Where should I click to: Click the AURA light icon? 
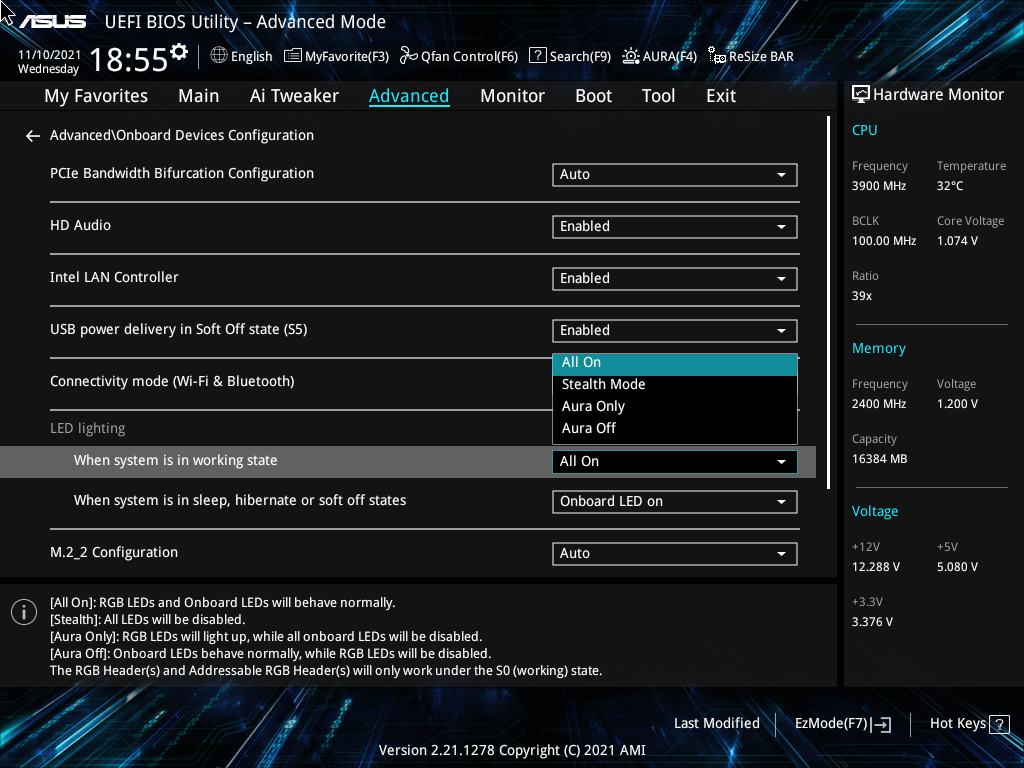click(x=631, y=56)
